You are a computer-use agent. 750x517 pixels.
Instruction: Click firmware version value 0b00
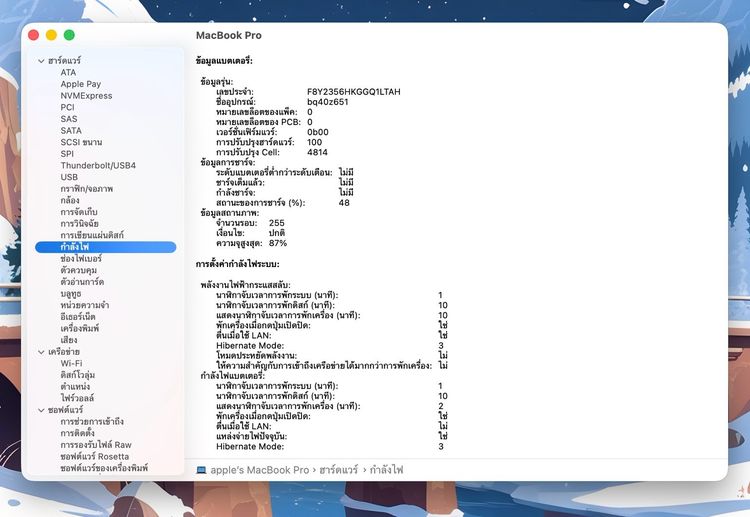click(x=318, y=132)
